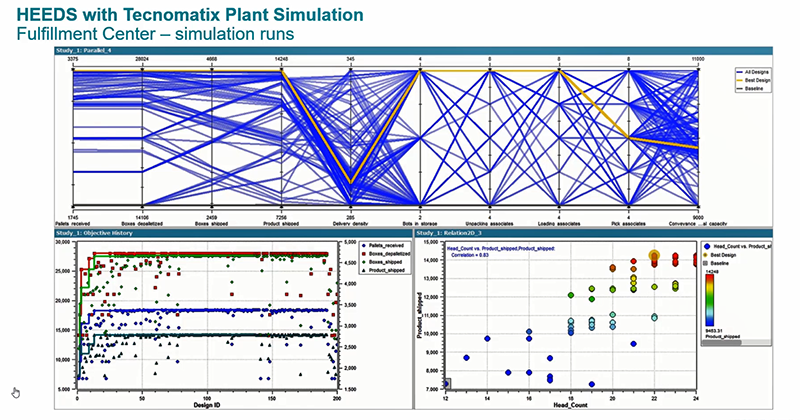This screenshot has height=420, width=800.
Task: Click 'Baseline' in the parallel plot legend
Action: pos(754,88)
